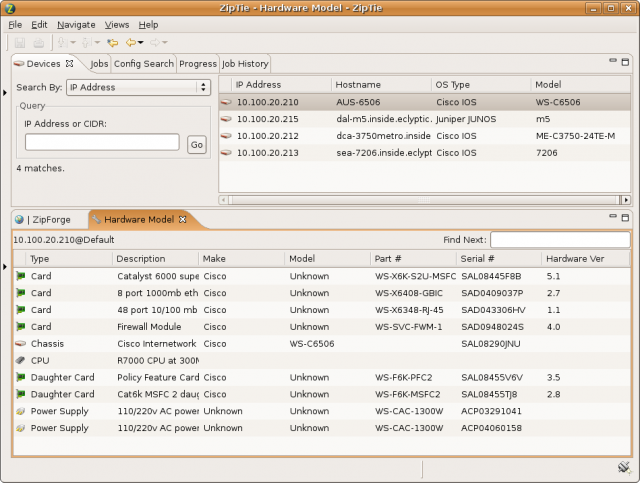Screen dimensions: 640x483
Task: Click the device icon for 10.100.20.213
Action: [226, 153]
